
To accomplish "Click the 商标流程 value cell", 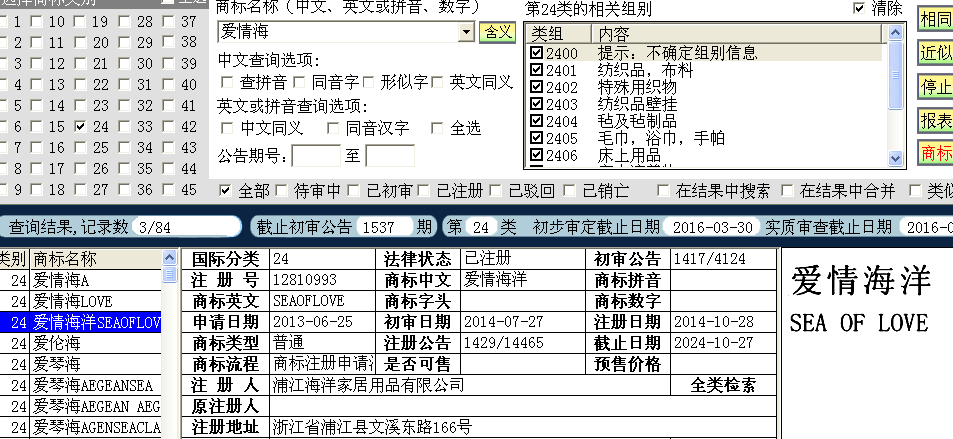I will pos(323,364).
